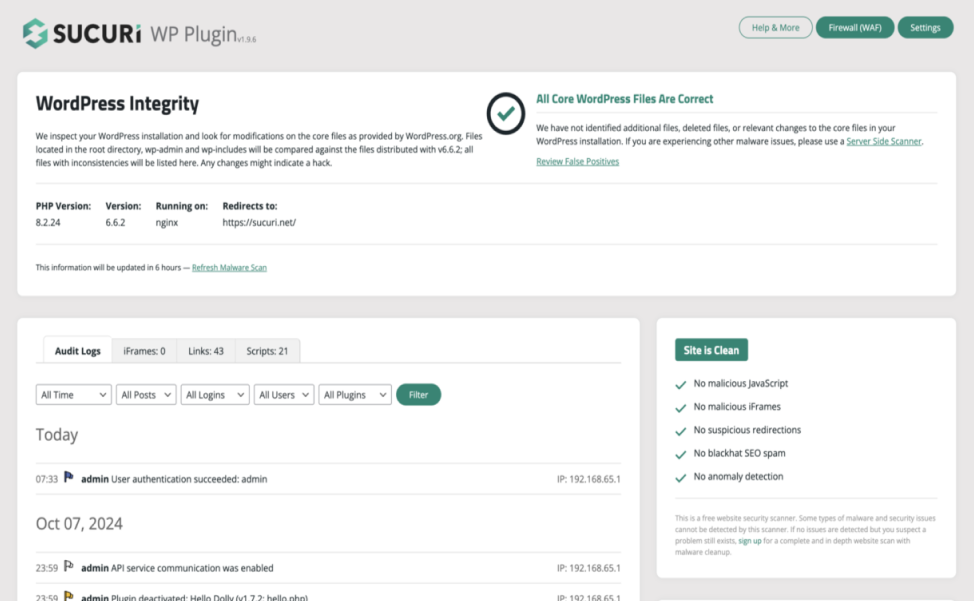Open the Settings page
Screen dimensions: 974x601
[925, 27]
